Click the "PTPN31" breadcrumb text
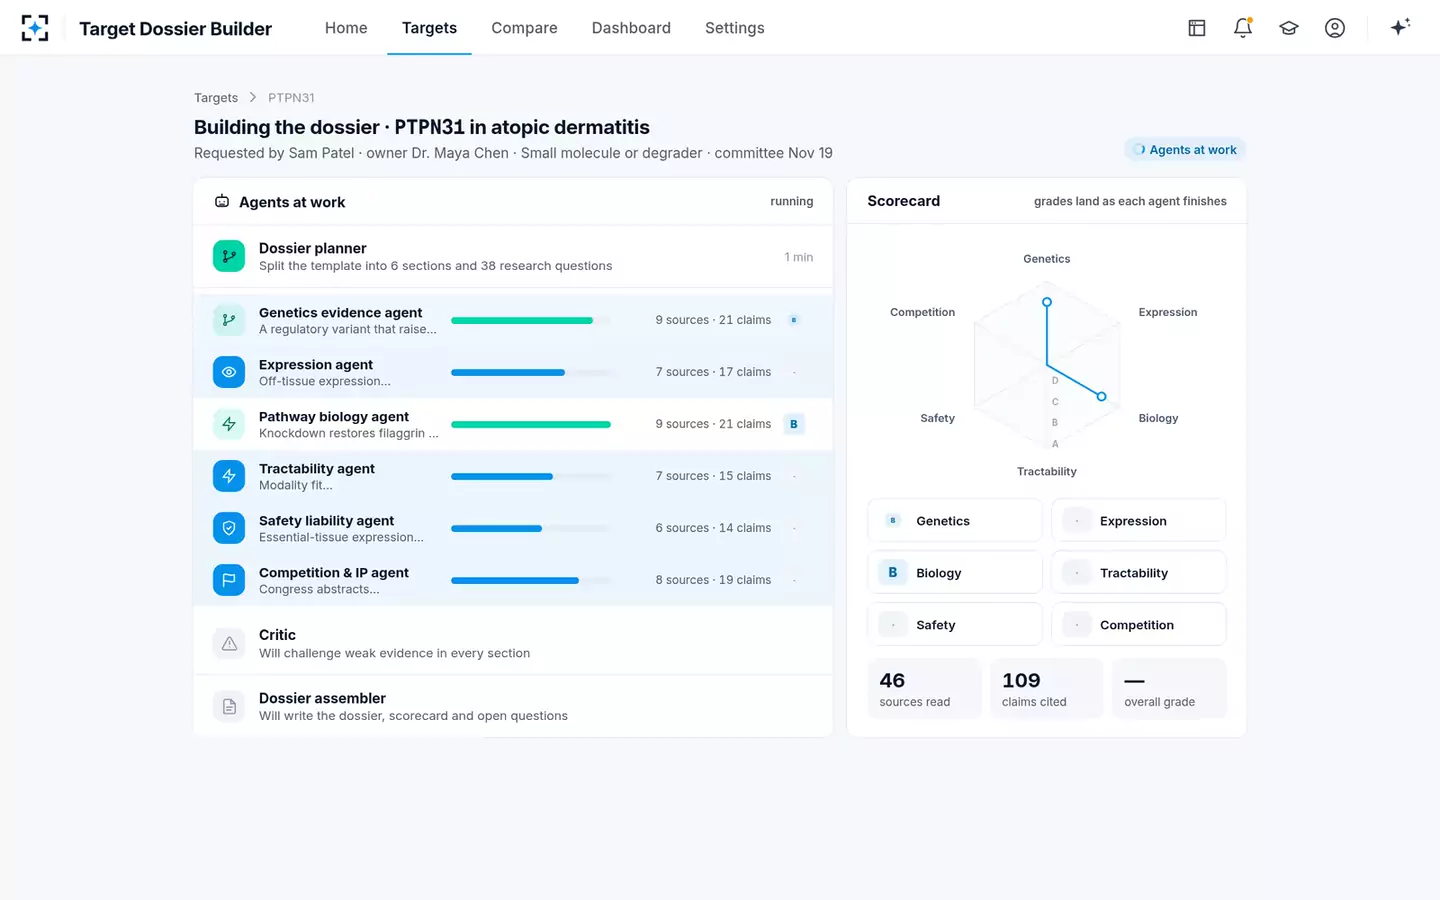The image size is (1440, 900). tap(291, 97)
